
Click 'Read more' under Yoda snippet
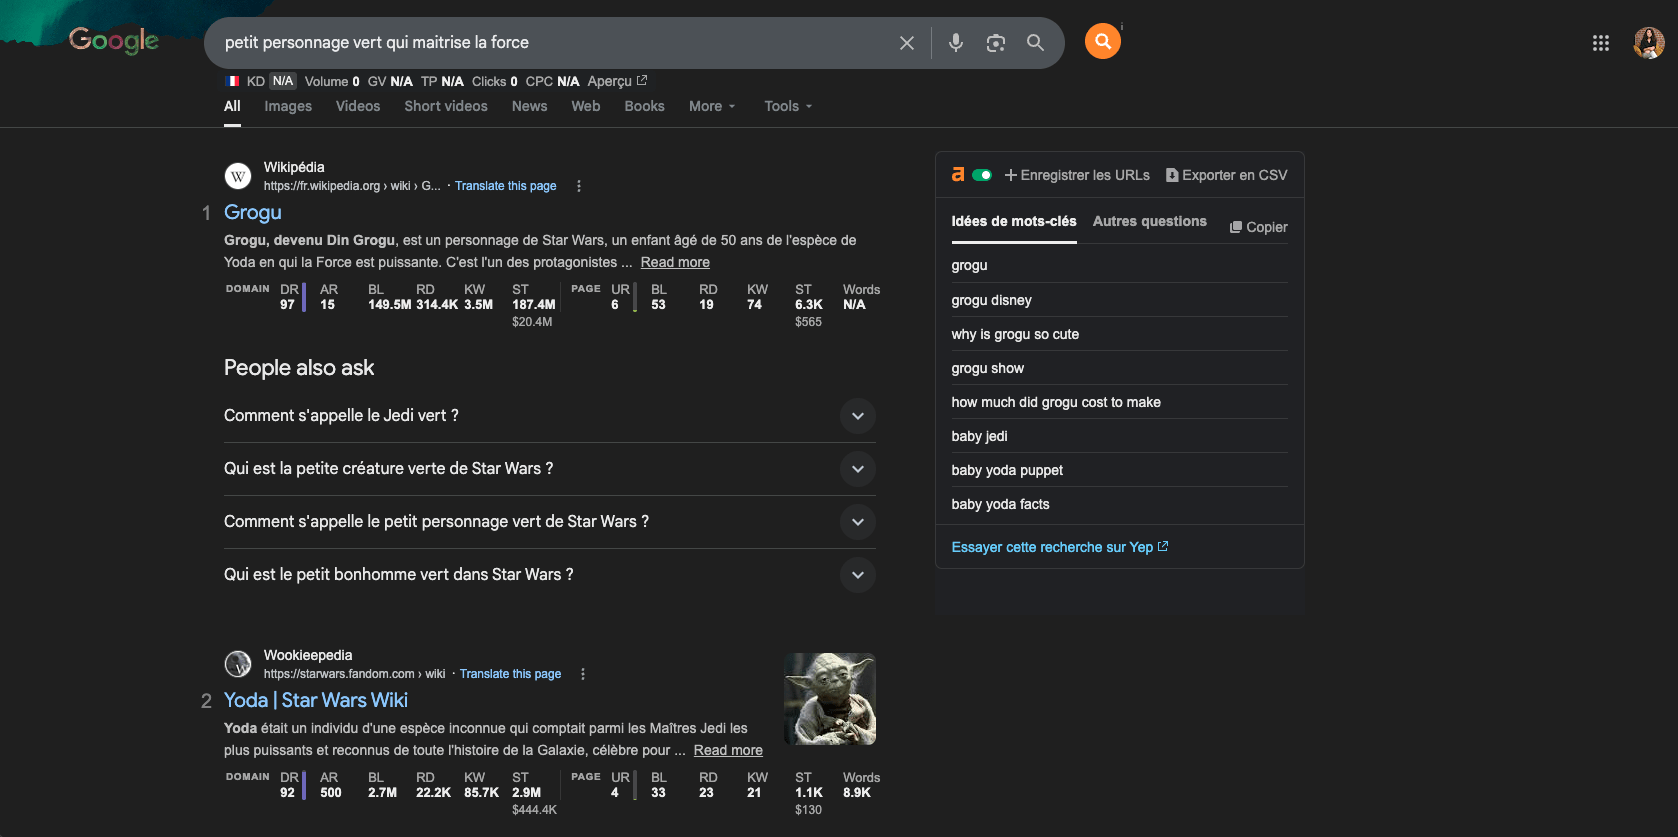pyautogui.click(x=728, y=750)
